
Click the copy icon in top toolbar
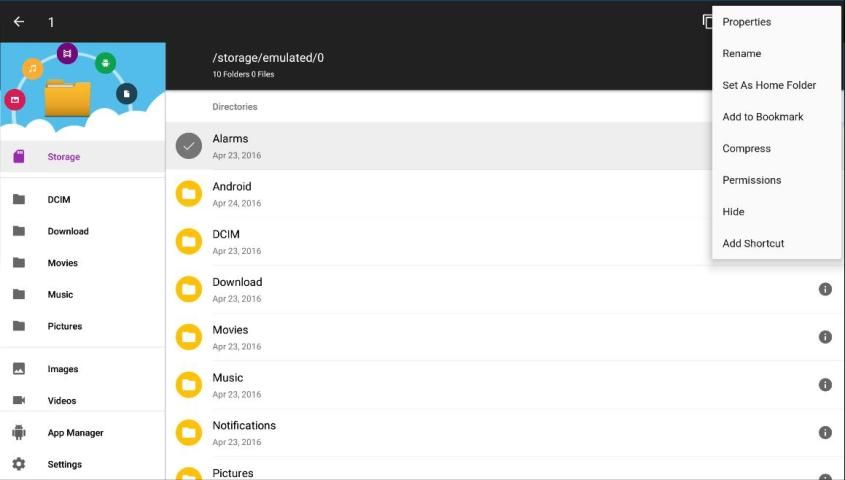click(x=706, y=21)
